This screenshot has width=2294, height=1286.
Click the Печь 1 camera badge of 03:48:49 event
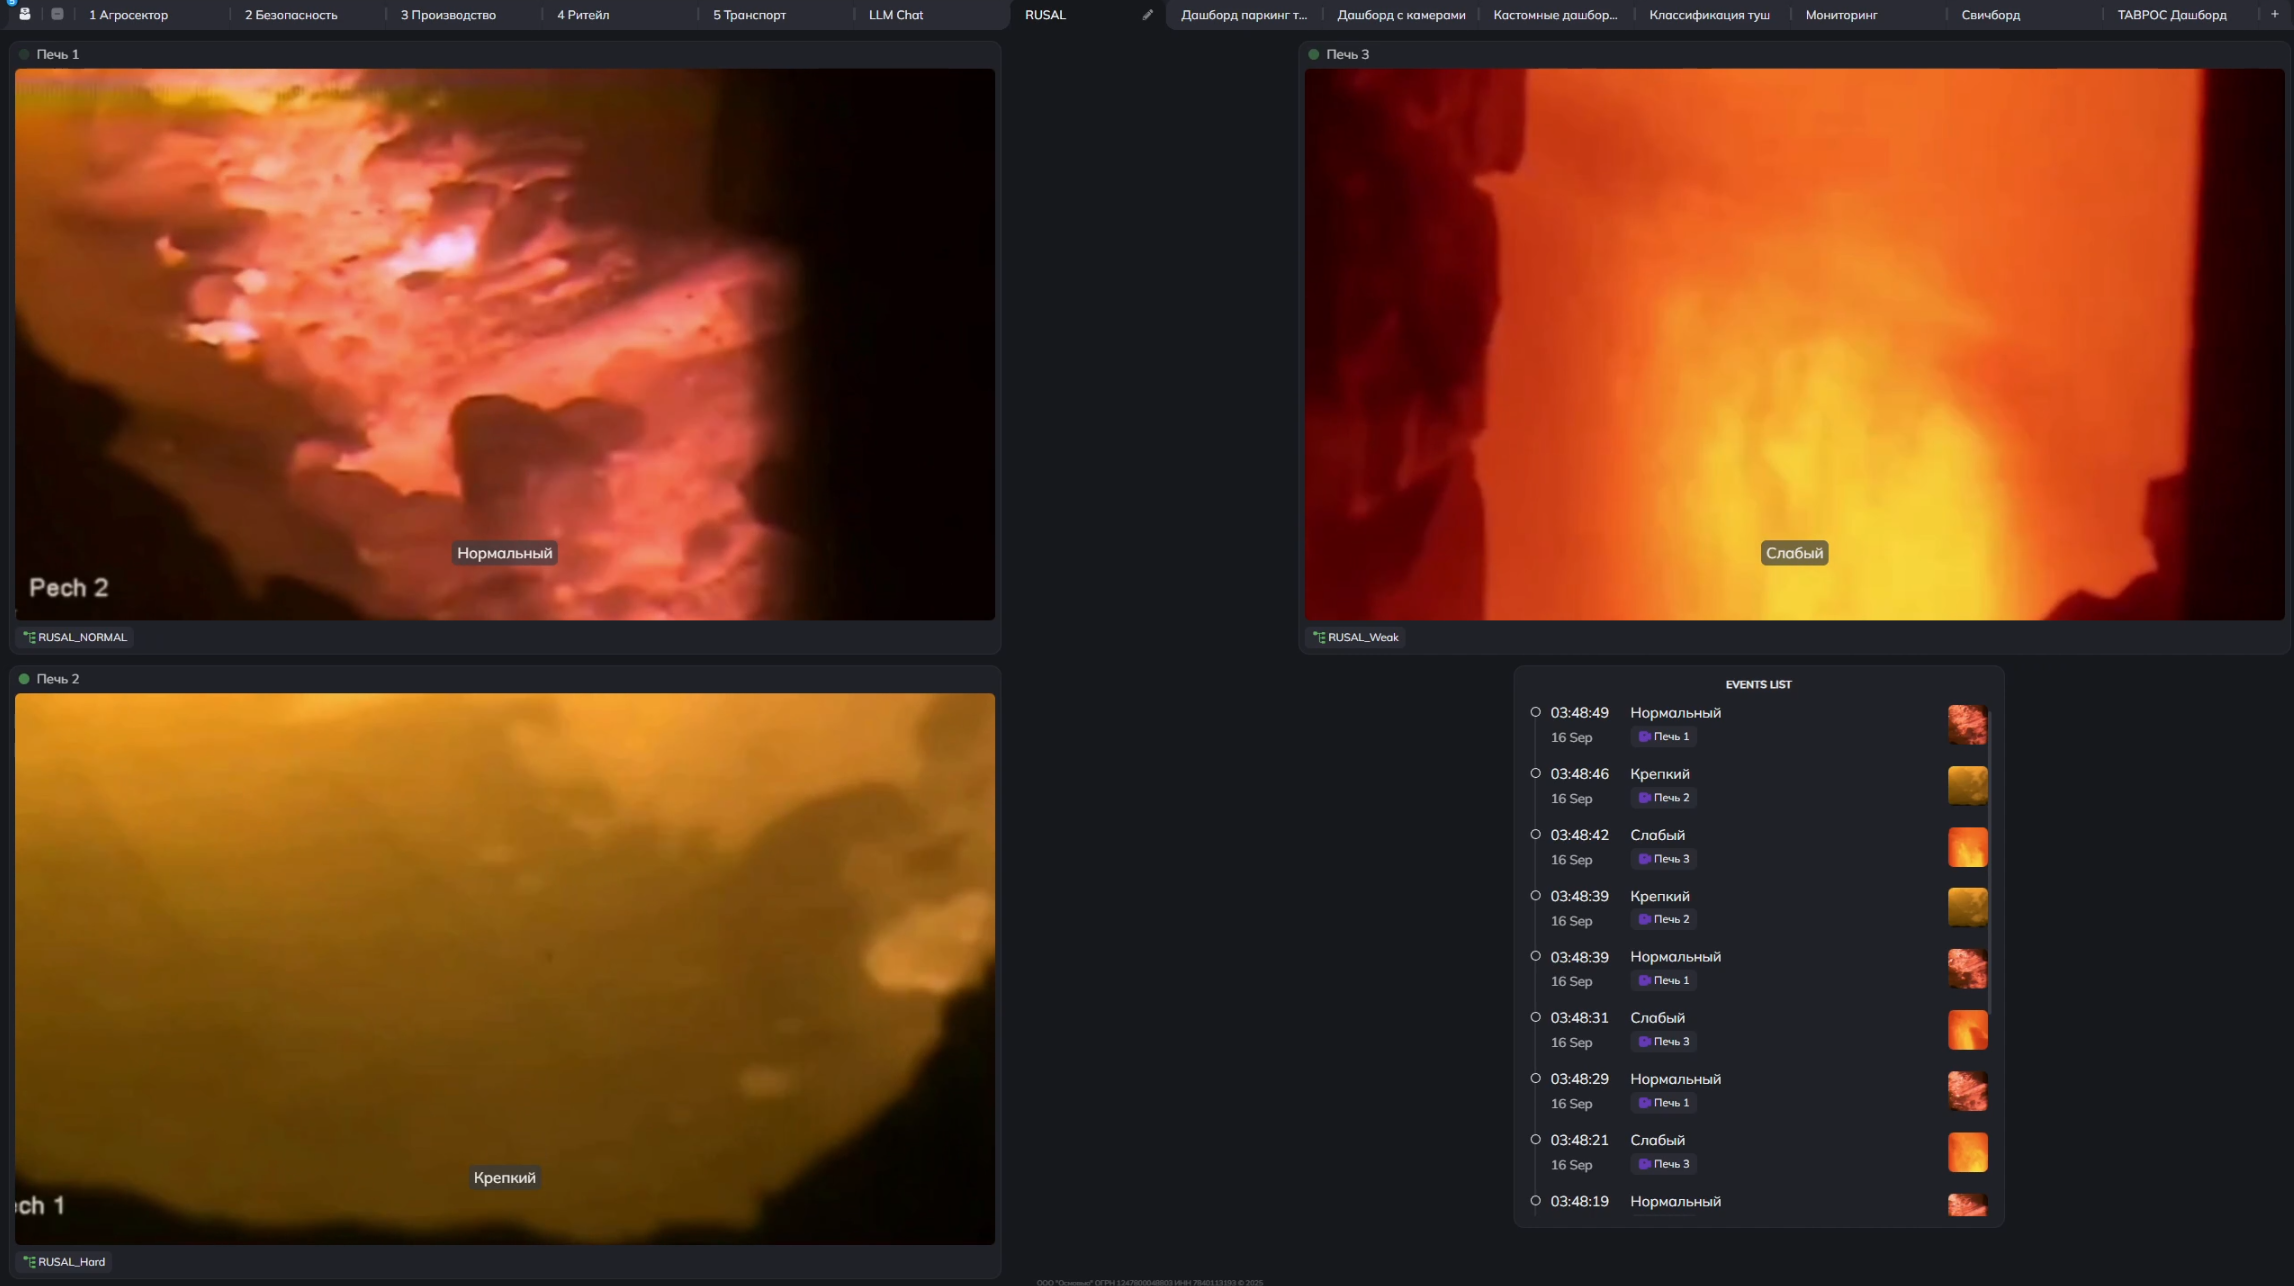1664,737
